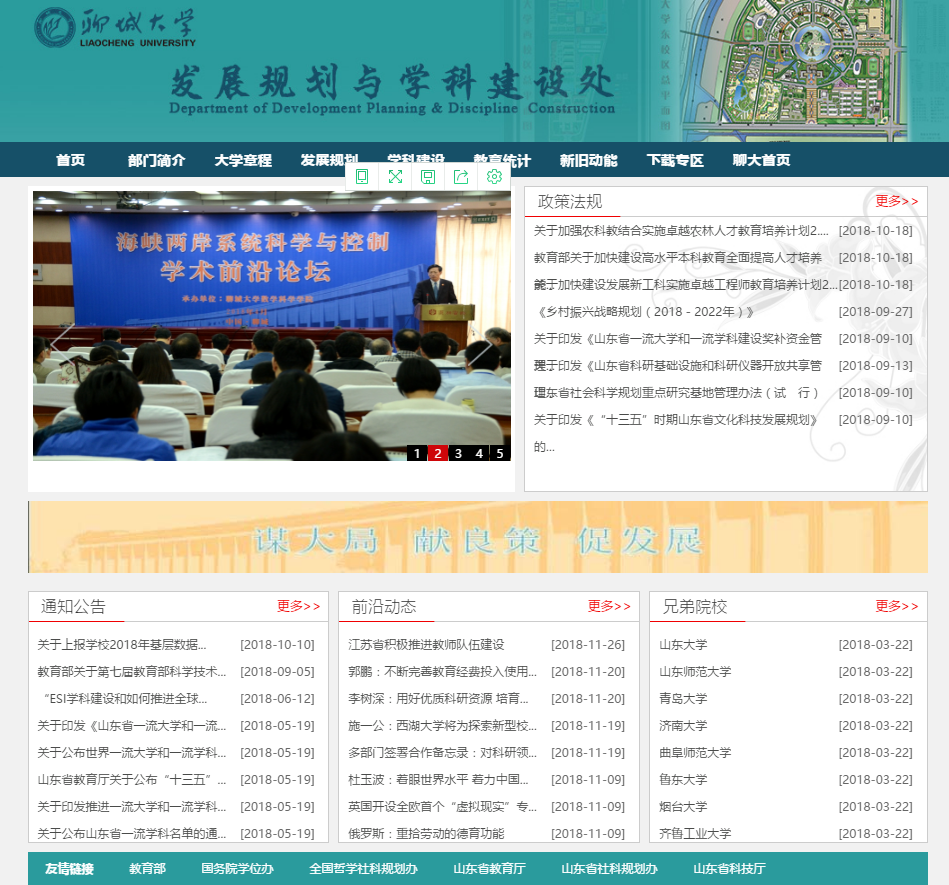Viewport: 949px width, 885px height.
Task: Open news 施一公：西湖大学将为探索新型校
Action: pos(442,726)
